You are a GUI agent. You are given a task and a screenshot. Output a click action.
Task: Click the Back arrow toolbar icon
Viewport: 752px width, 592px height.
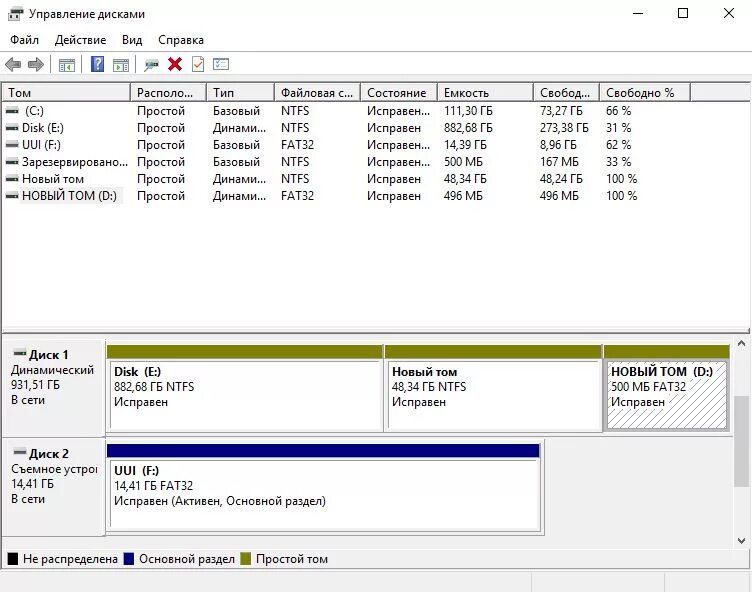coord(13,64)
